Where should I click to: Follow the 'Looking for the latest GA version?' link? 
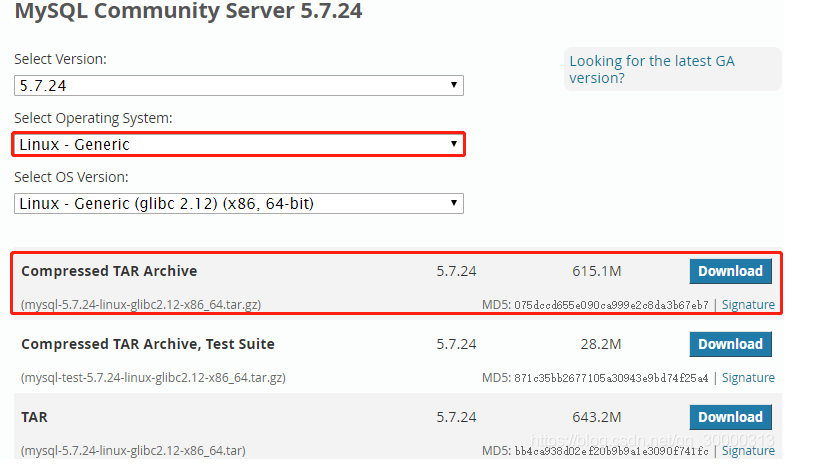click(x=652, y=69)
